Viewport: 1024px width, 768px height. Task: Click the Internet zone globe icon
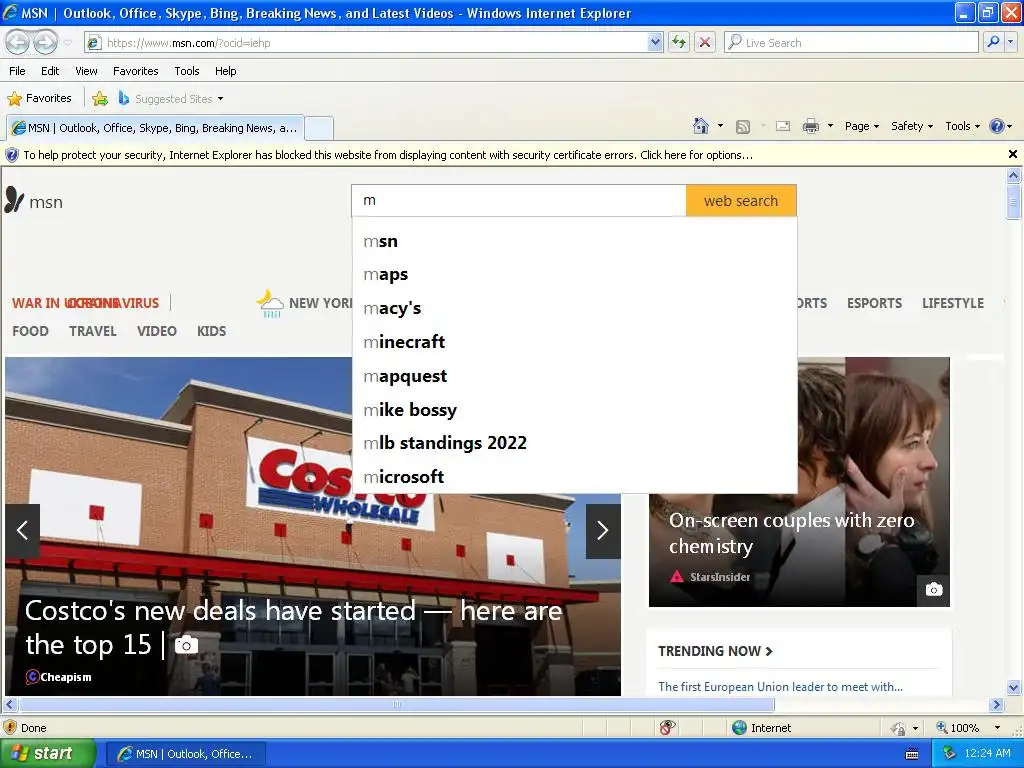coord(739,728)
